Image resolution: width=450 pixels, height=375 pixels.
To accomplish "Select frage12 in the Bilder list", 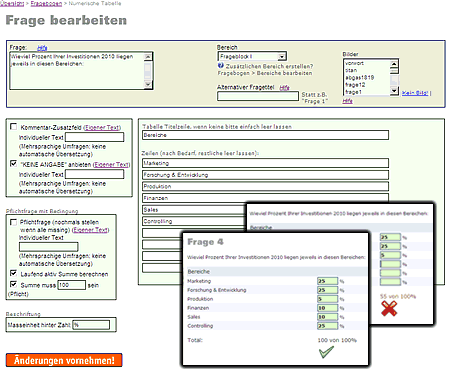I will [x=355, y=85].
